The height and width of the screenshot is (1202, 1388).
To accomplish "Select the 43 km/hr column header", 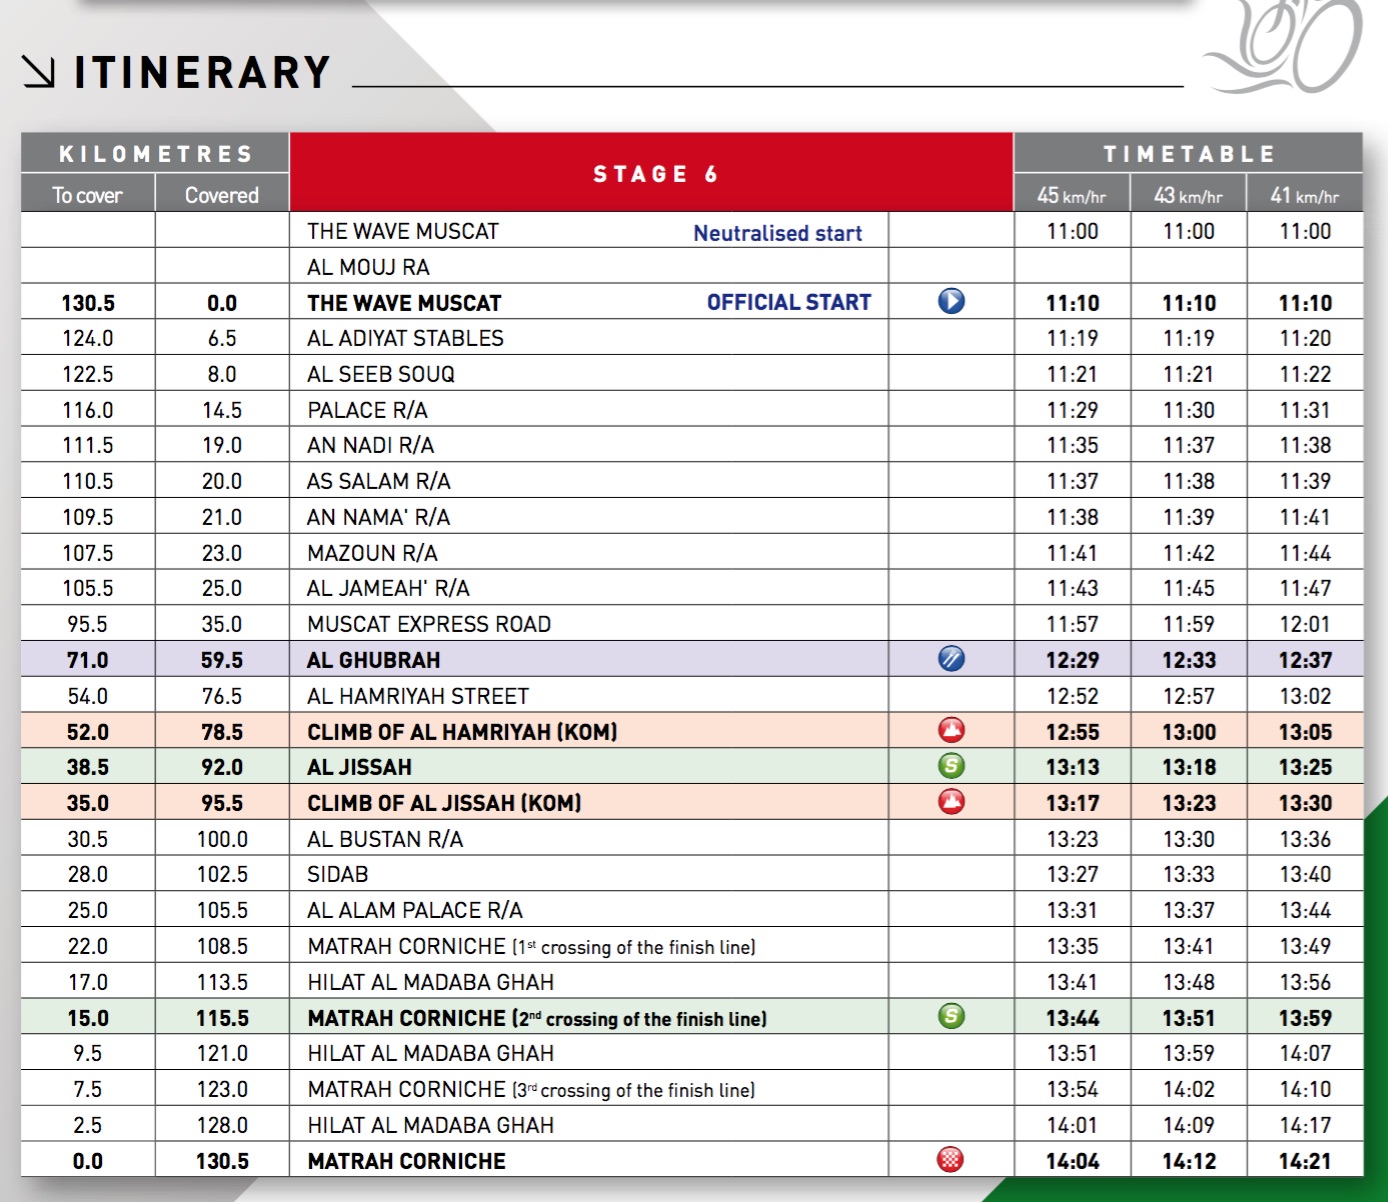I will (x=1188, y=196).
